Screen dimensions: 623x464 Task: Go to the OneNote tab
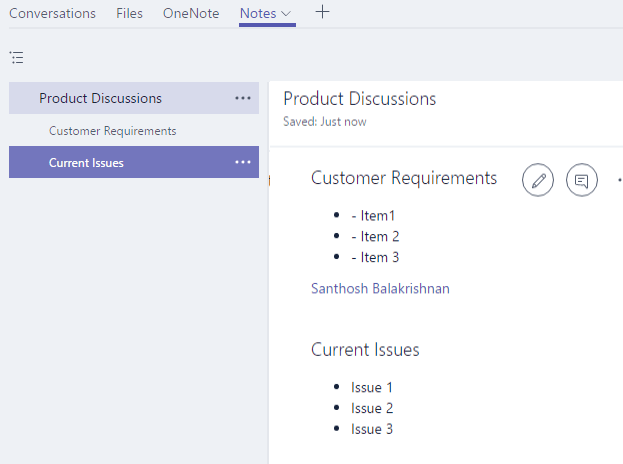[191, 14]
